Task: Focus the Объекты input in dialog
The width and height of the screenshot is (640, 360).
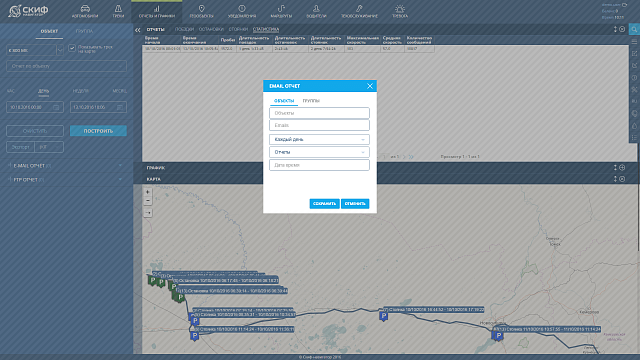Action: coord(319,113)
